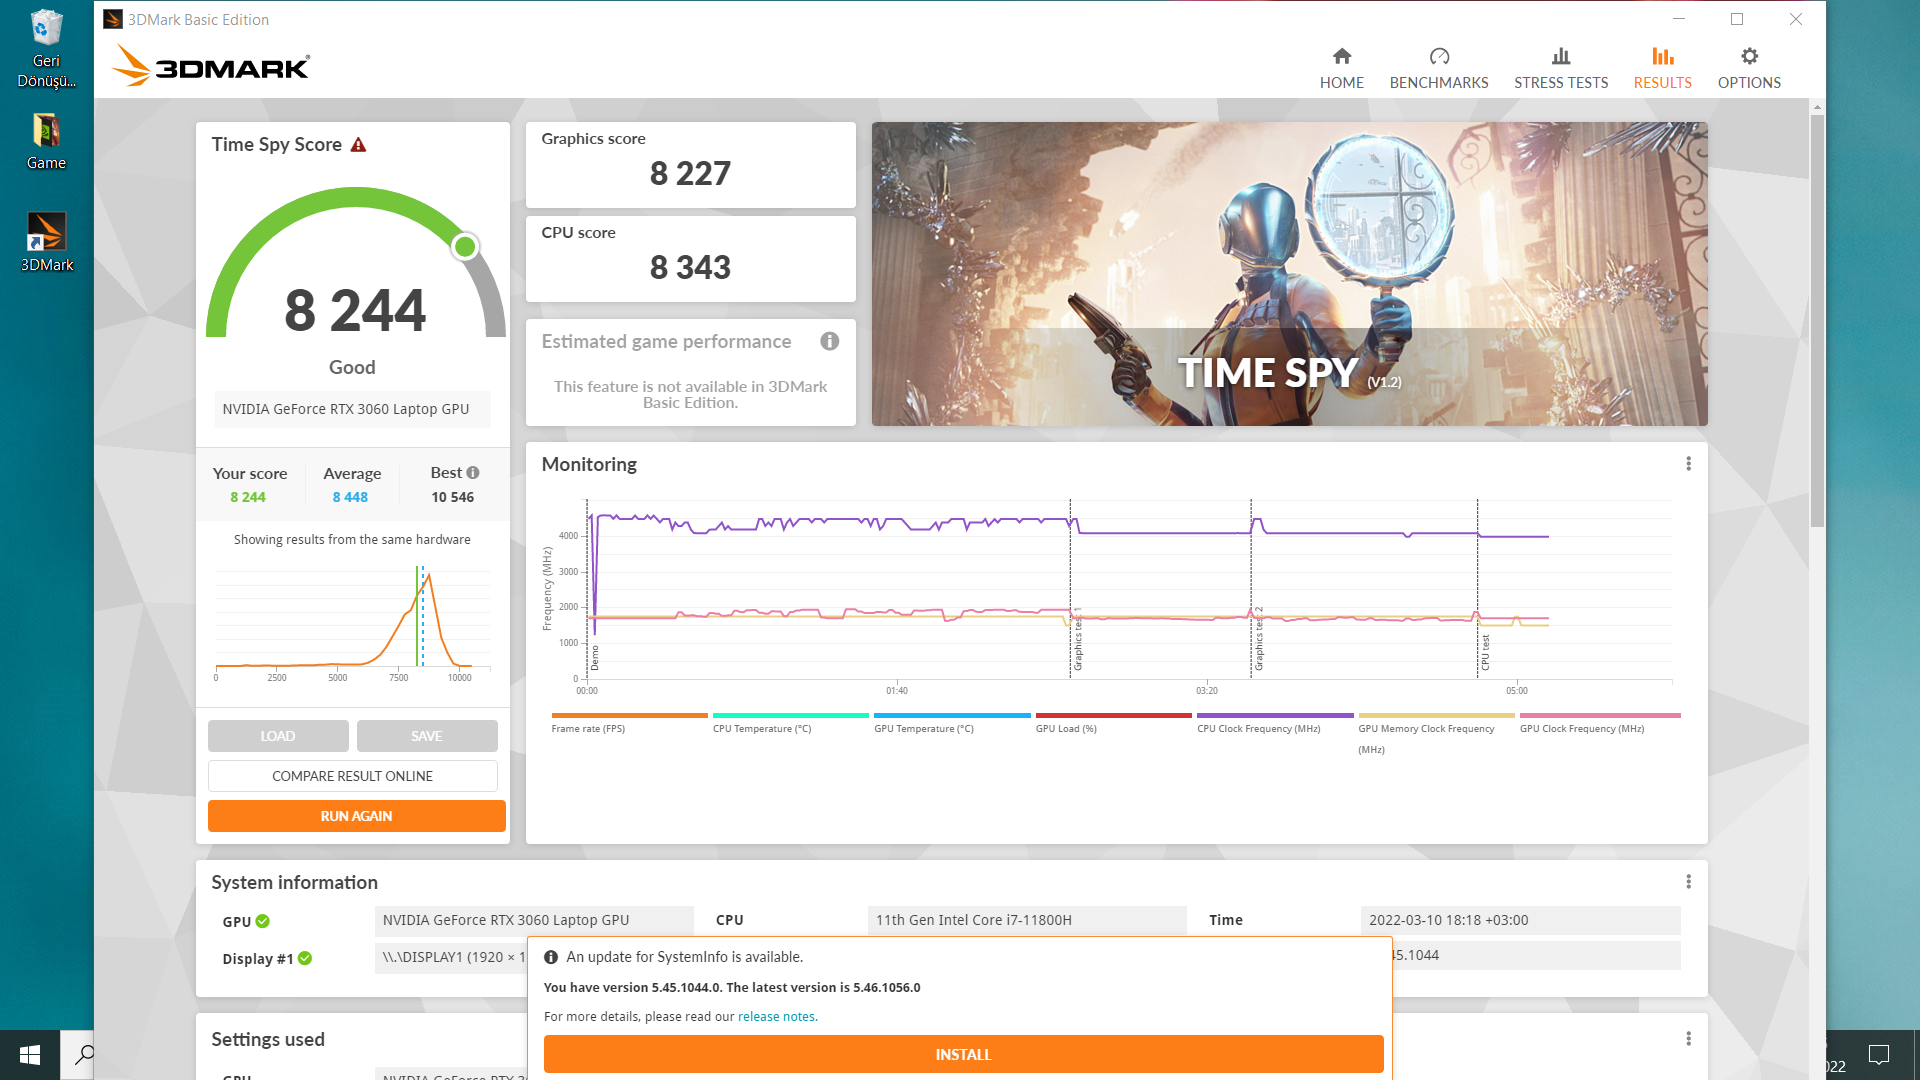This screenshot has width=1920, height=1080.
Task: Click the GPU green checkmark icon
Action: 262,921
